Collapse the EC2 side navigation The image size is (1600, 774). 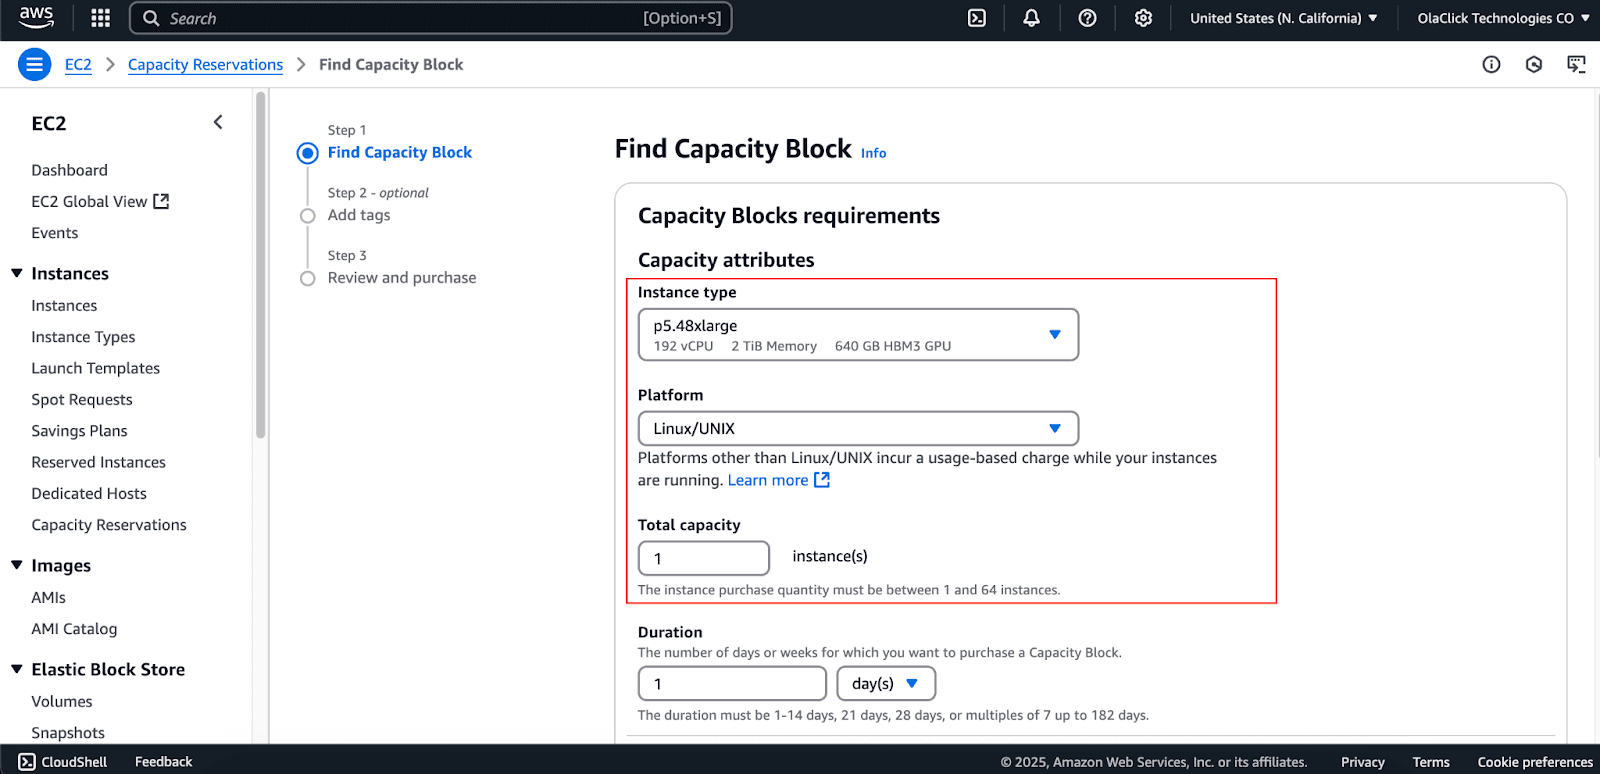[x=218, y=122]
